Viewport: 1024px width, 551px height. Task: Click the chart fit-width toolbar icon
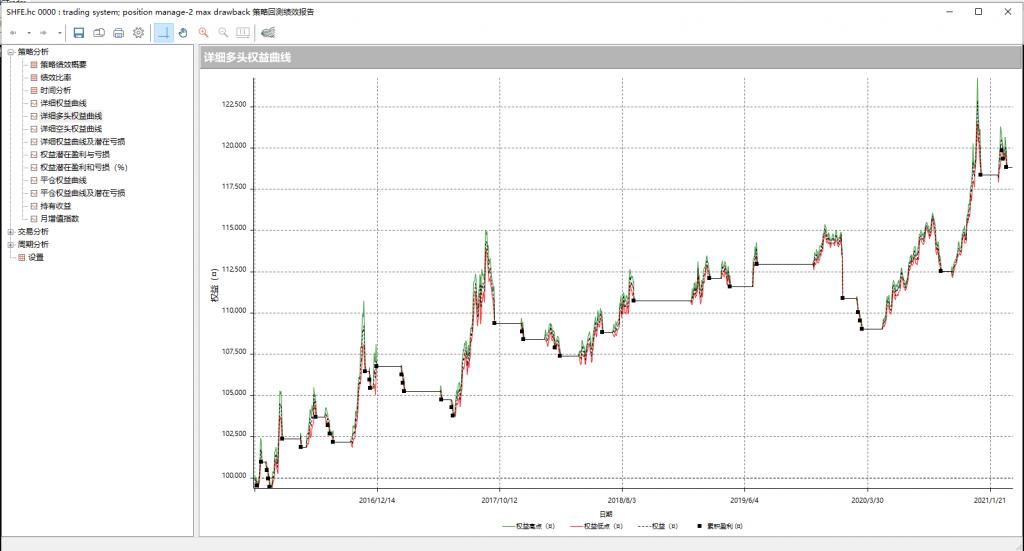[x=243, y=33]
